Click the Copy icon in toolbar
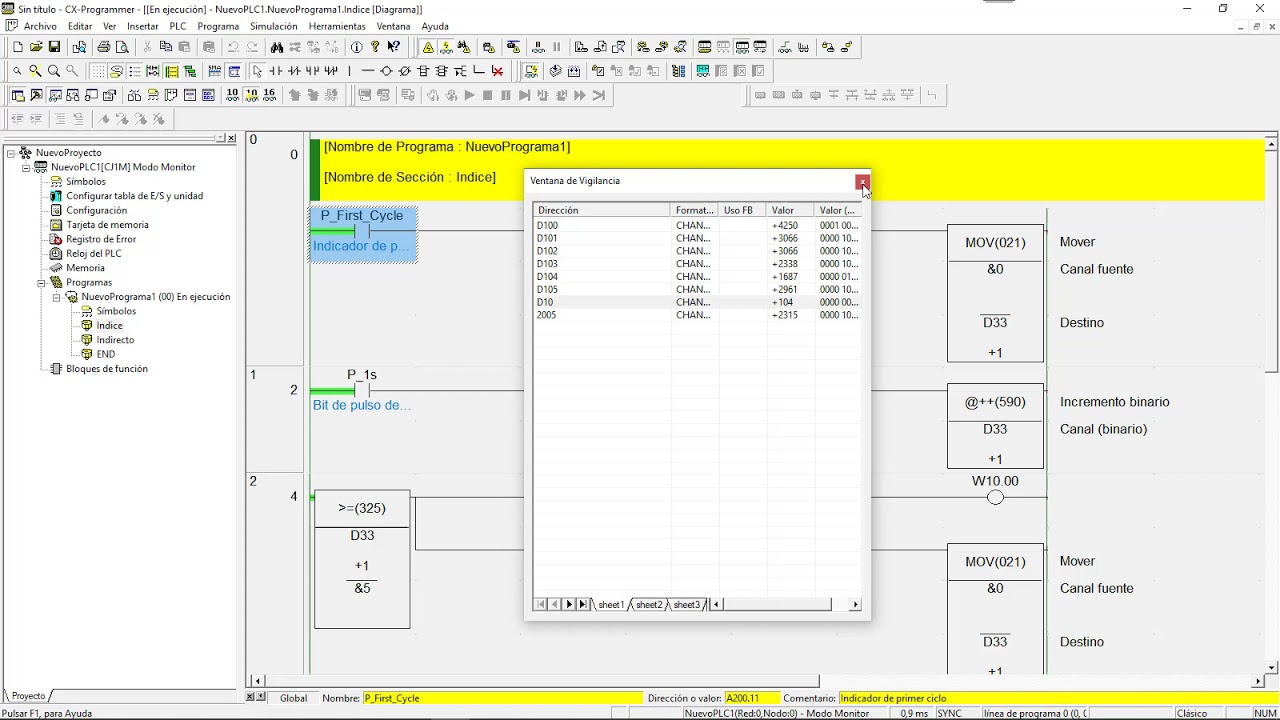The height and width of the screenshot is (720, 1280). click(166, 47)
